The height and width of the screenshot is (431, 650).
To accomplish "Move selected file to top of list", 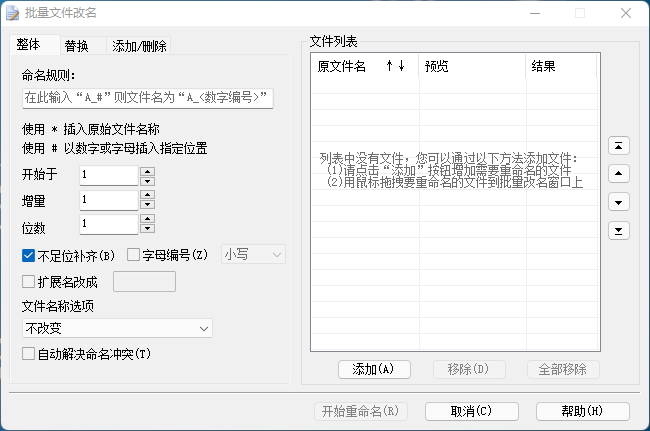I will click(618, 146).
